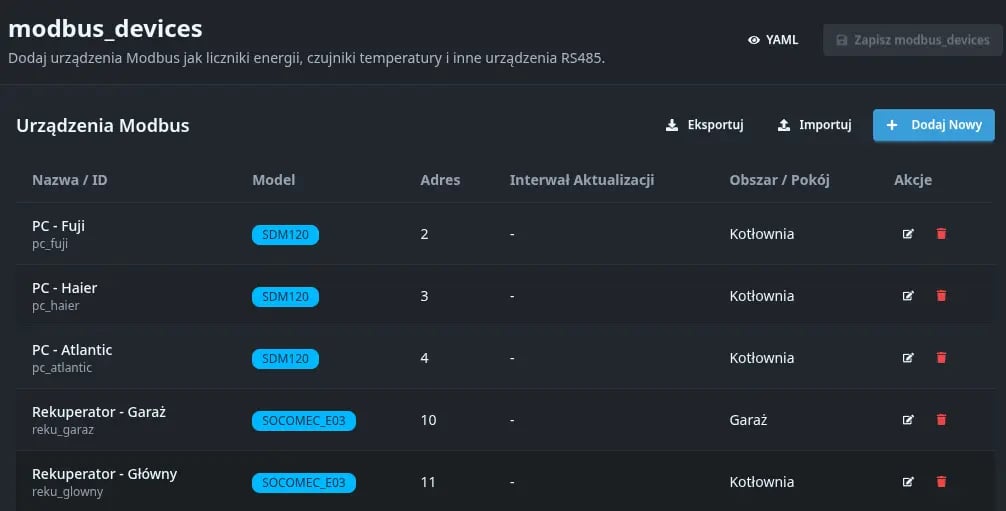Edit the PC - Fuji device

coord(908,234)
